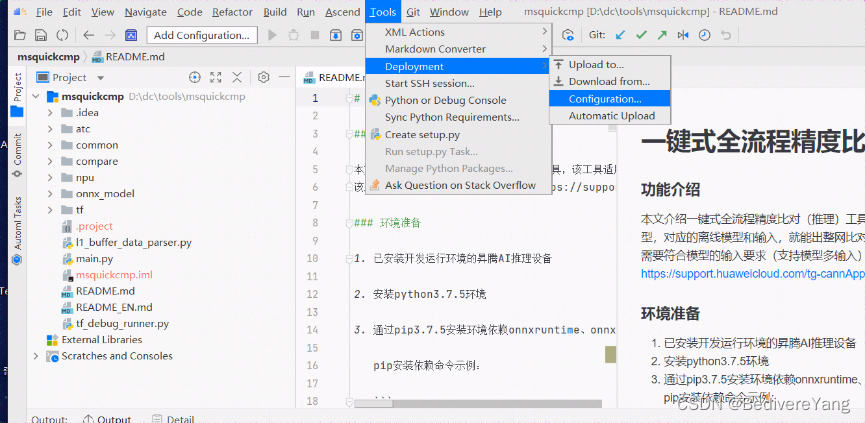Click Ask Question on Stack Overflow

(458, 185)
